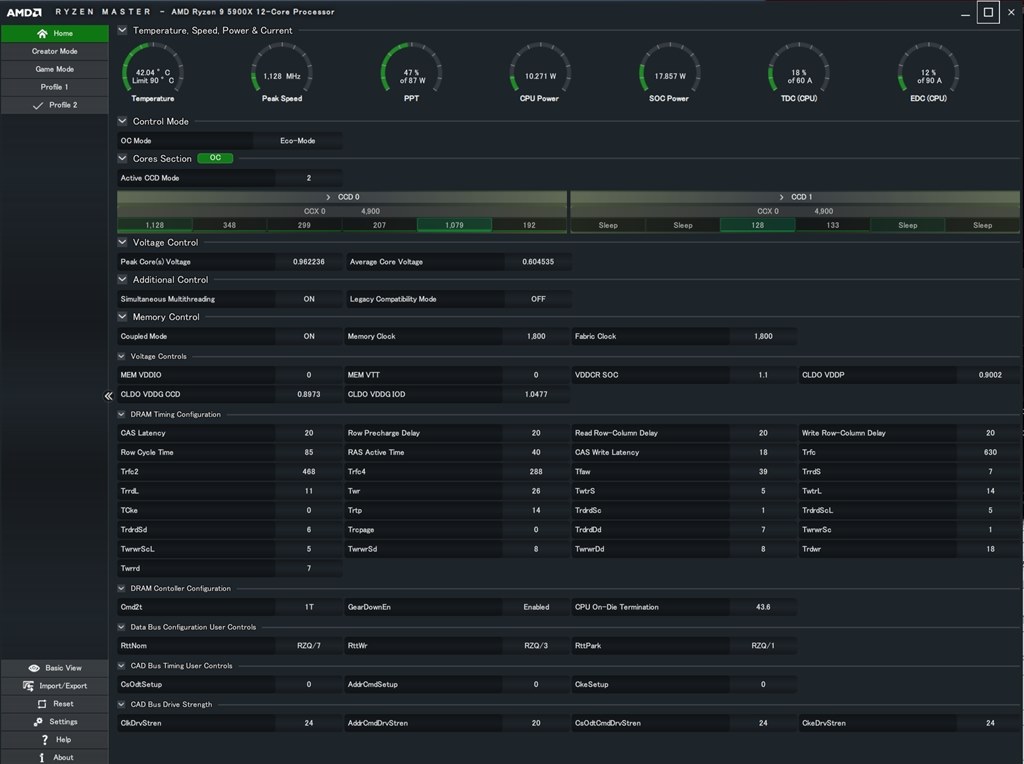This screenshot has width=1024, height=764.
Task: Click Coupled Mode ON value
Action: pyautogui.click(x=309, y=336)
